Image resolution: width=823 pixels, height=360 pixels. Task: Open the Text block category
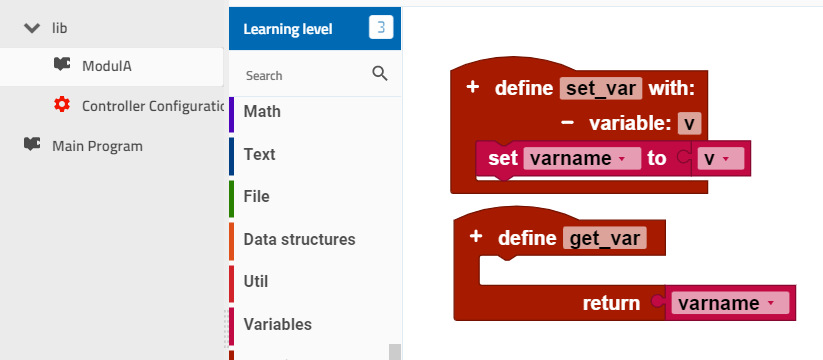[315, 154]
